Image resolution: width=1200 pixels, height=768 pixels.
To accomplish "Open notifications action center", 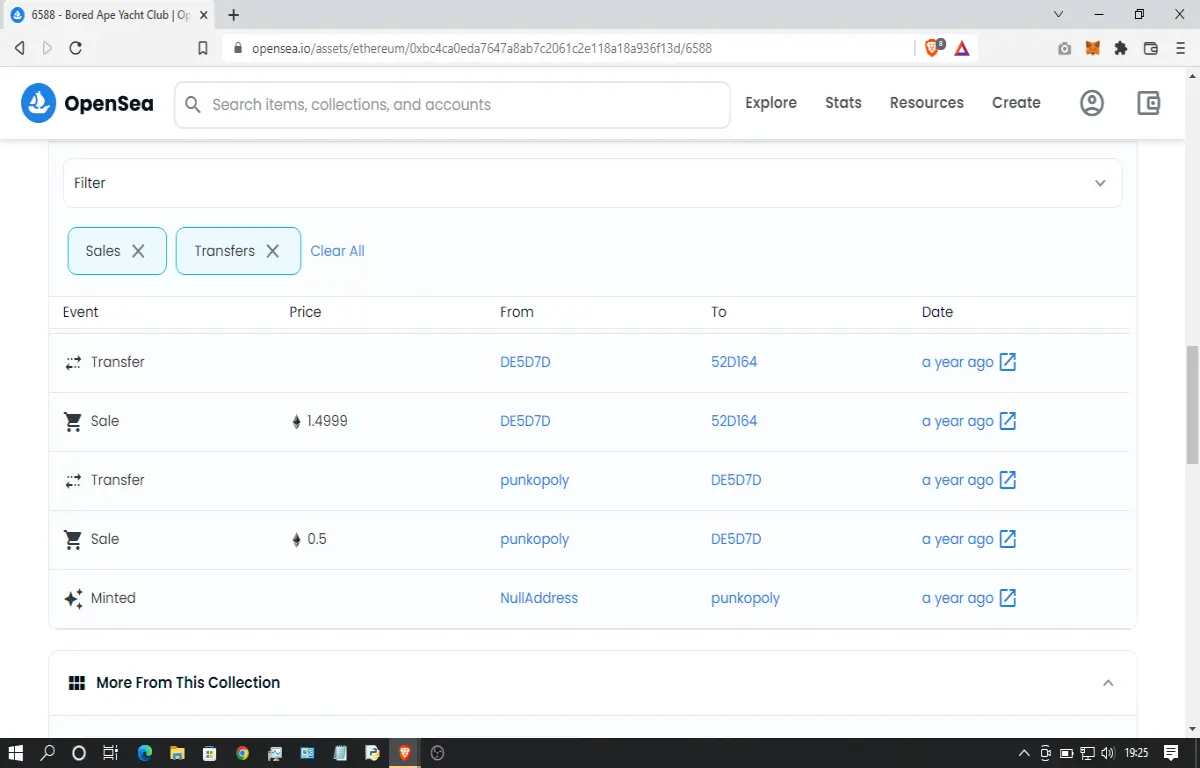I will point(1171,753).
